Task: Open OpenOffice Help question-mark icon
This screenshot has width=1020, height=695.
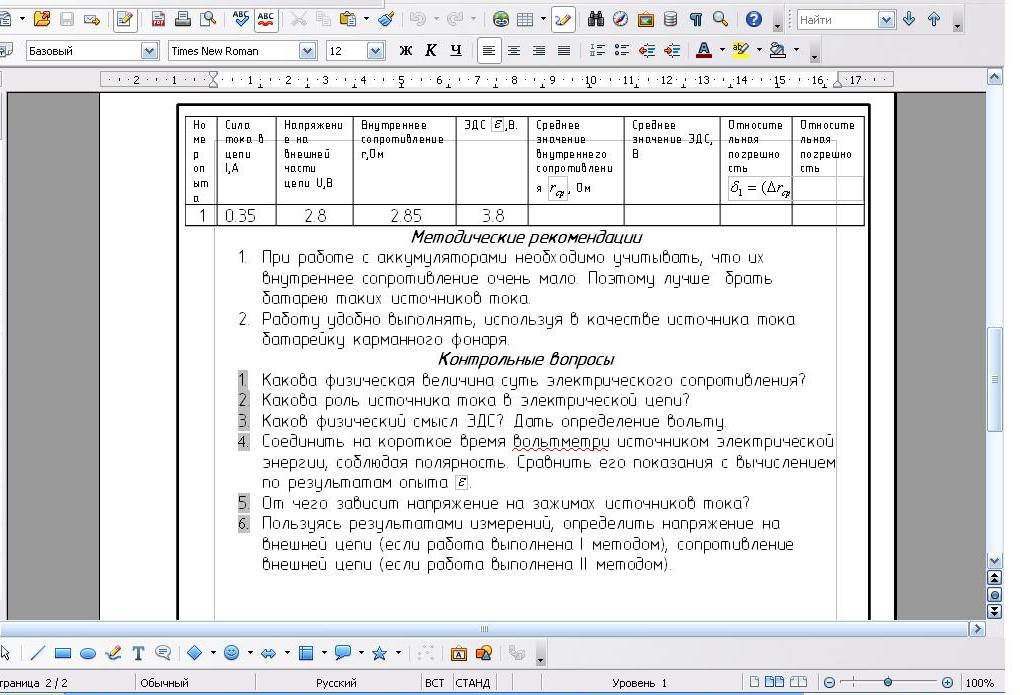Action: point(753,20)
